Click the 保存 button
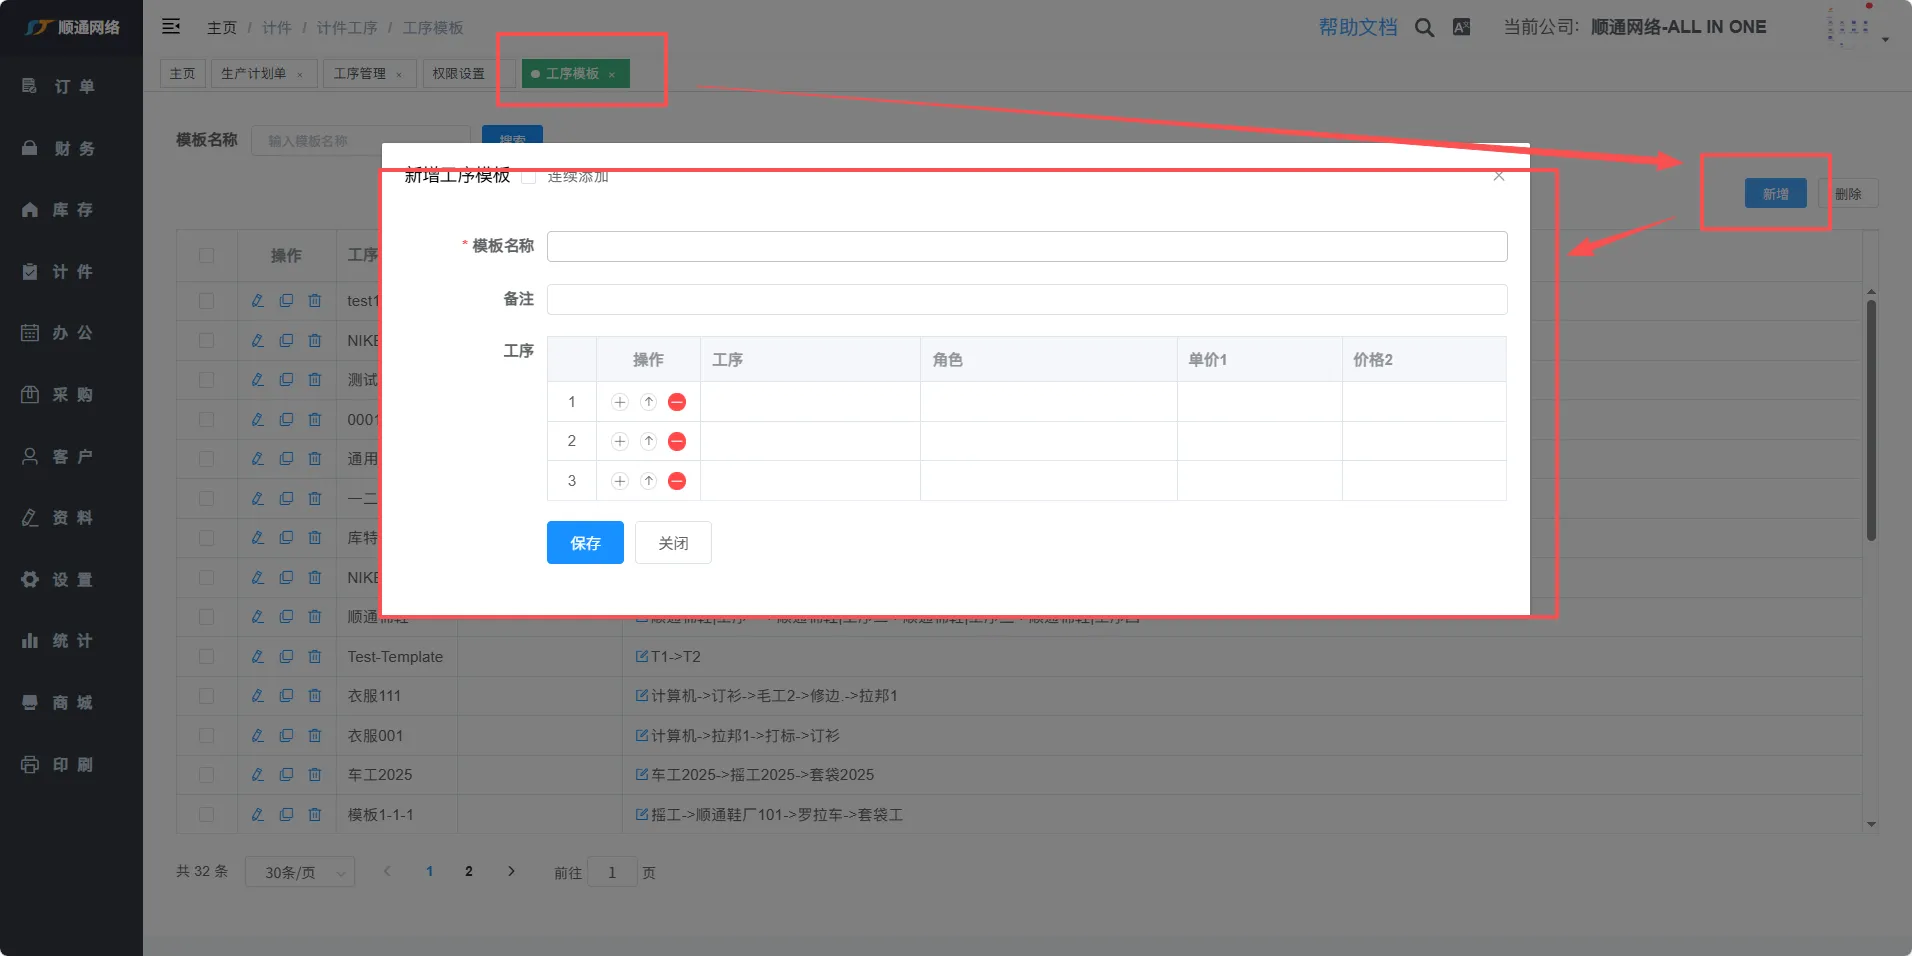The image size is (1912, 956). 585,543
